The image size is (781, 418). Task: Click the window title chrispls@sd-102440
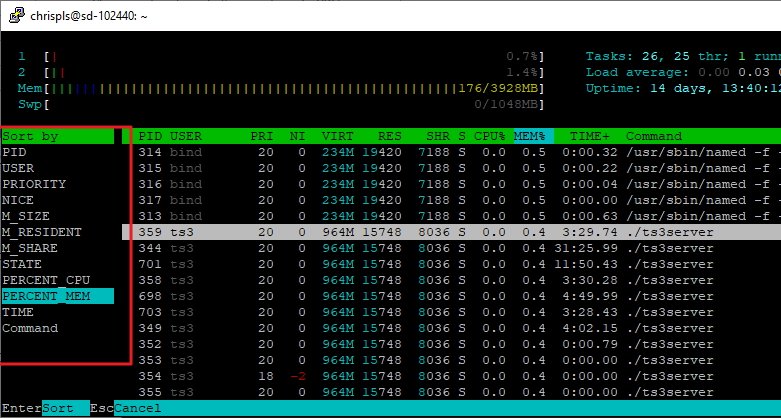coord(89,16)
